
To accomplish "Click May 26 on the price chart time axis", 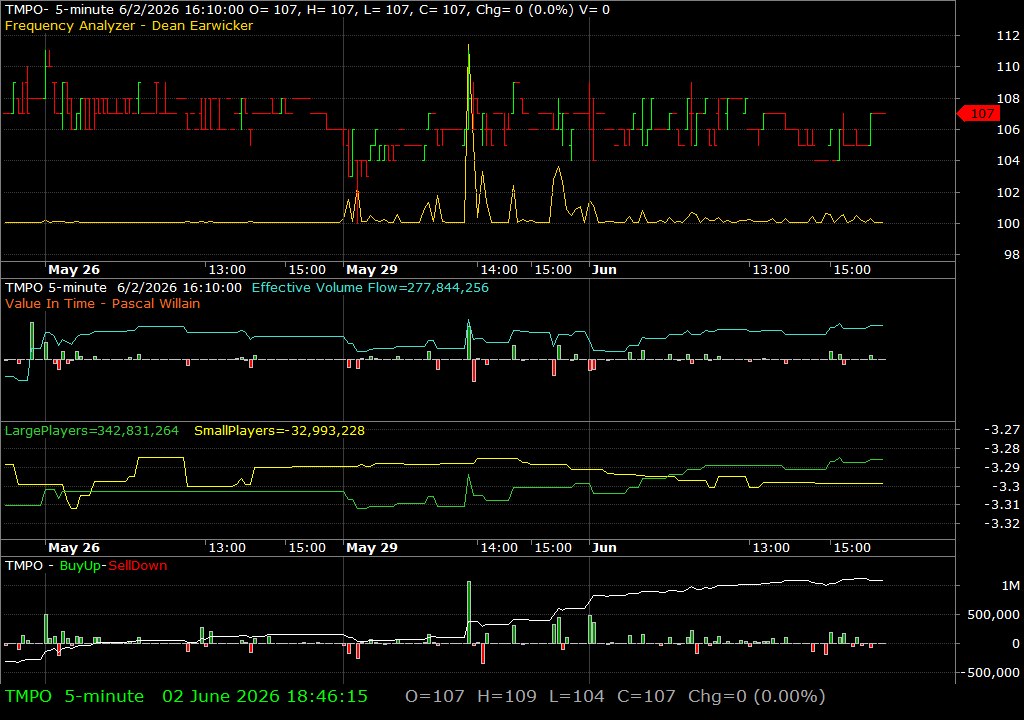I will tap(74, 270).
